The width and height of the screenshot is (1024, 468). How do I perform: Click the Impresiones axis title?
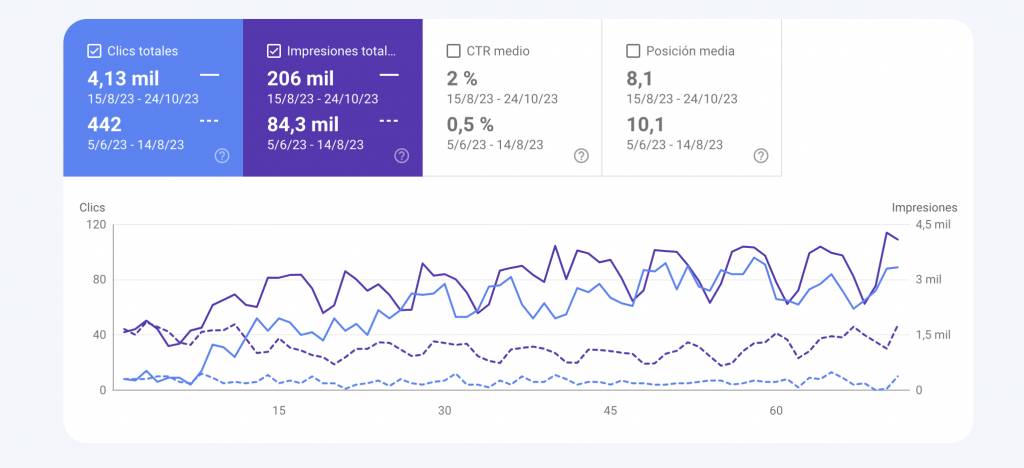(924, 208)
